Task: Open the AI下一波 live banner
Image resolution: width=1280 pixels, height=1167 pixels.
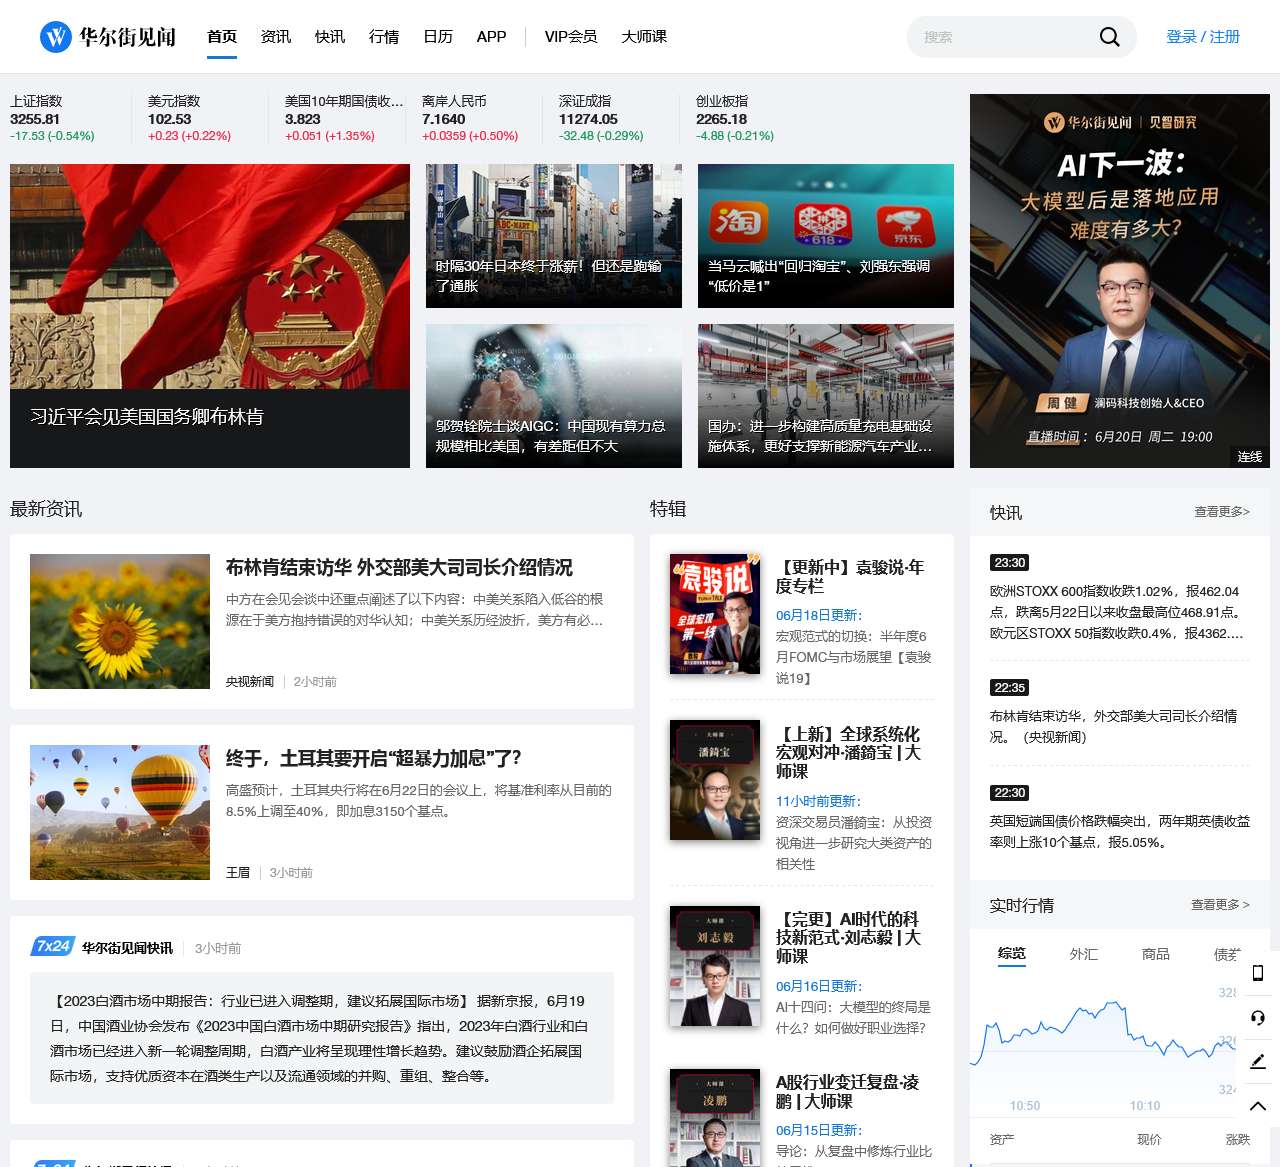Action: point(1120,281)
